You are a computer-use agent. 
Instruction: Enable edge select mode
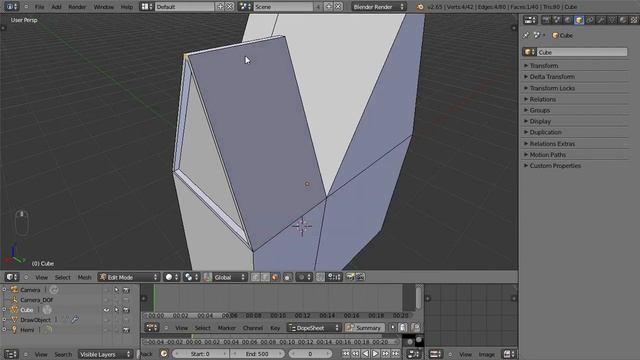[265, 277]
